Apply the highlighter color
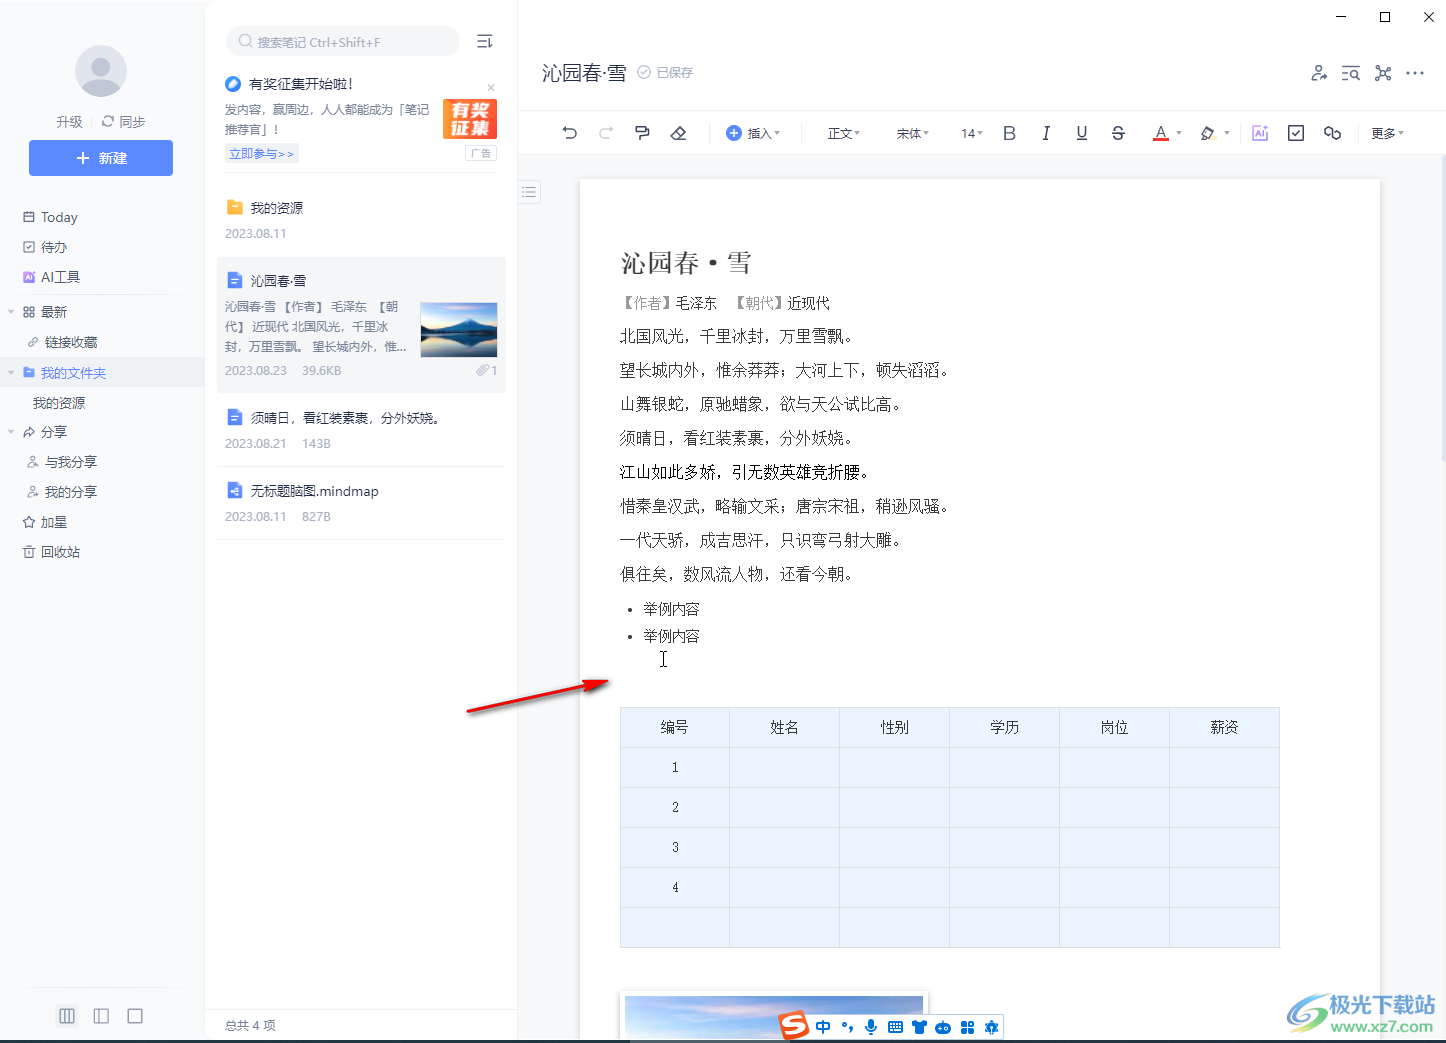This screenshot has height=1043, width=1446. tap(1208, 133)
